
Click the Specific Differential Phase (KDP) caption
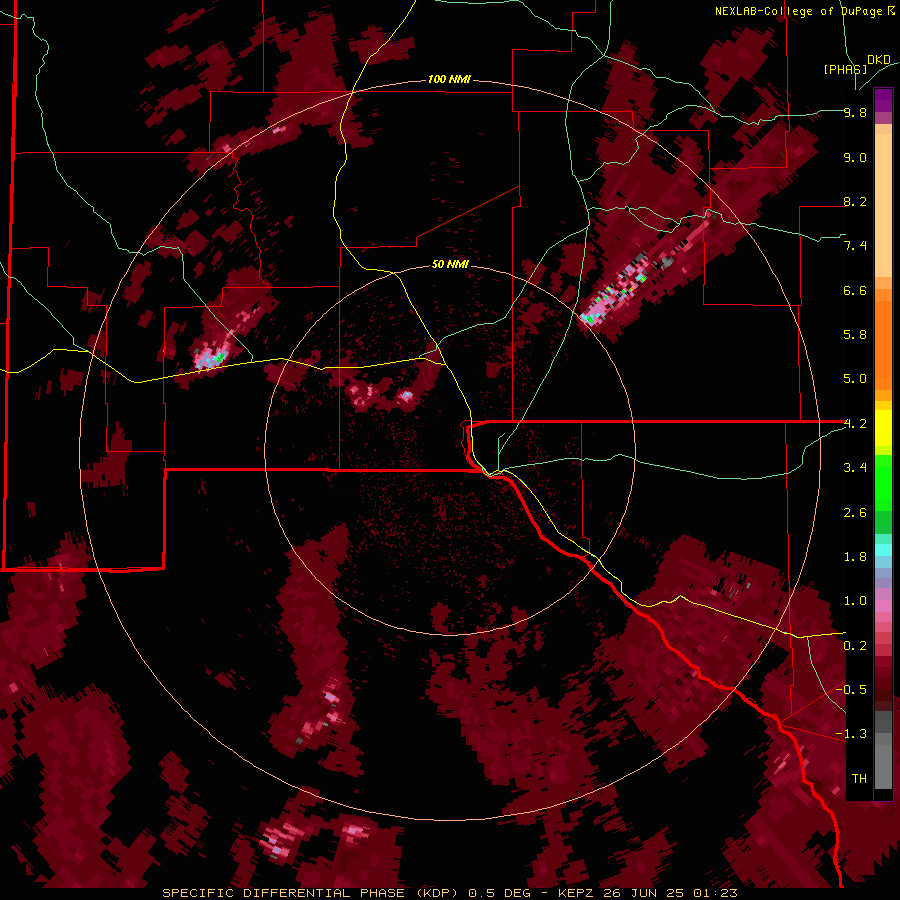tap(311, 893)
